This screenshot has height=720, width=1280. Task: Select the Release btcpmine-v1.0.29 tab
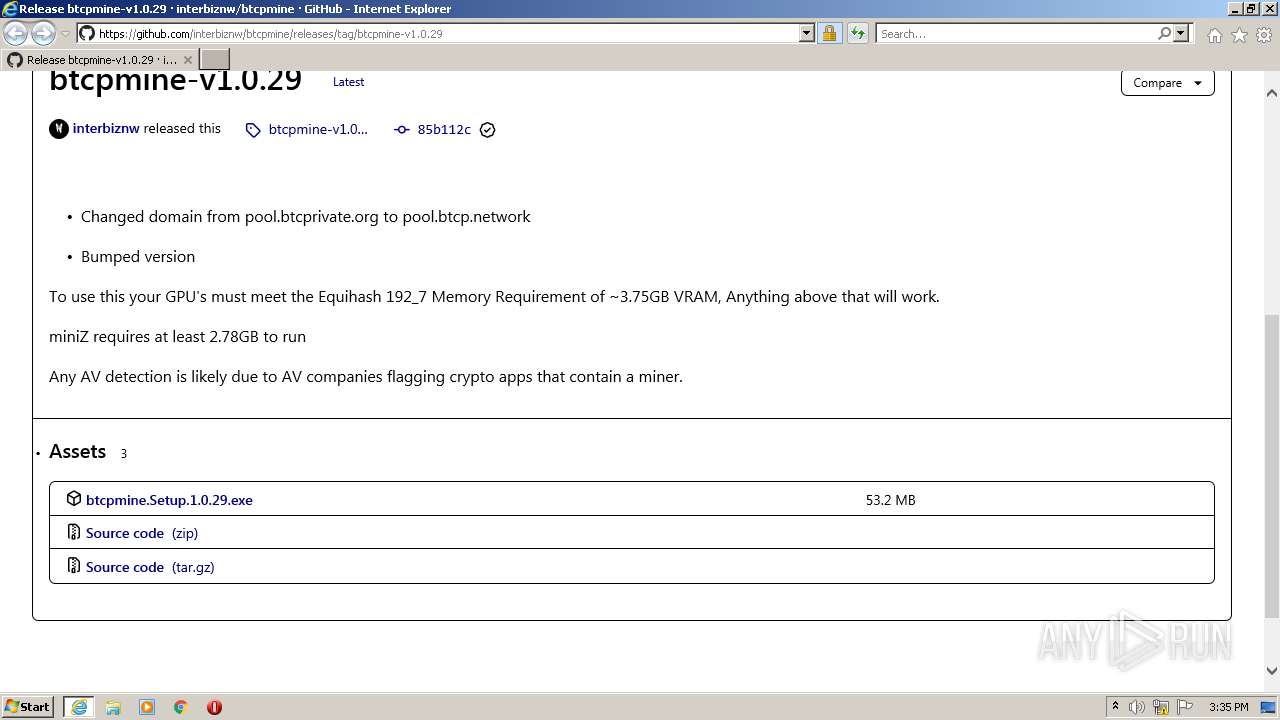click(100, 60)
